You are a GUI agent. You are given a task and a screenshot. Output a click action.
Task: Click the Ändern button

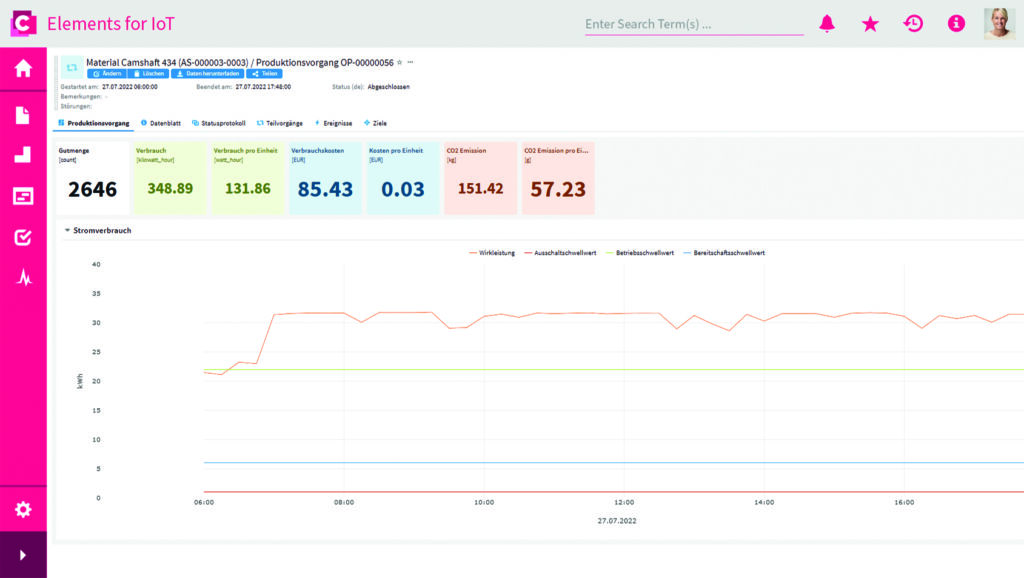[107, 74]
